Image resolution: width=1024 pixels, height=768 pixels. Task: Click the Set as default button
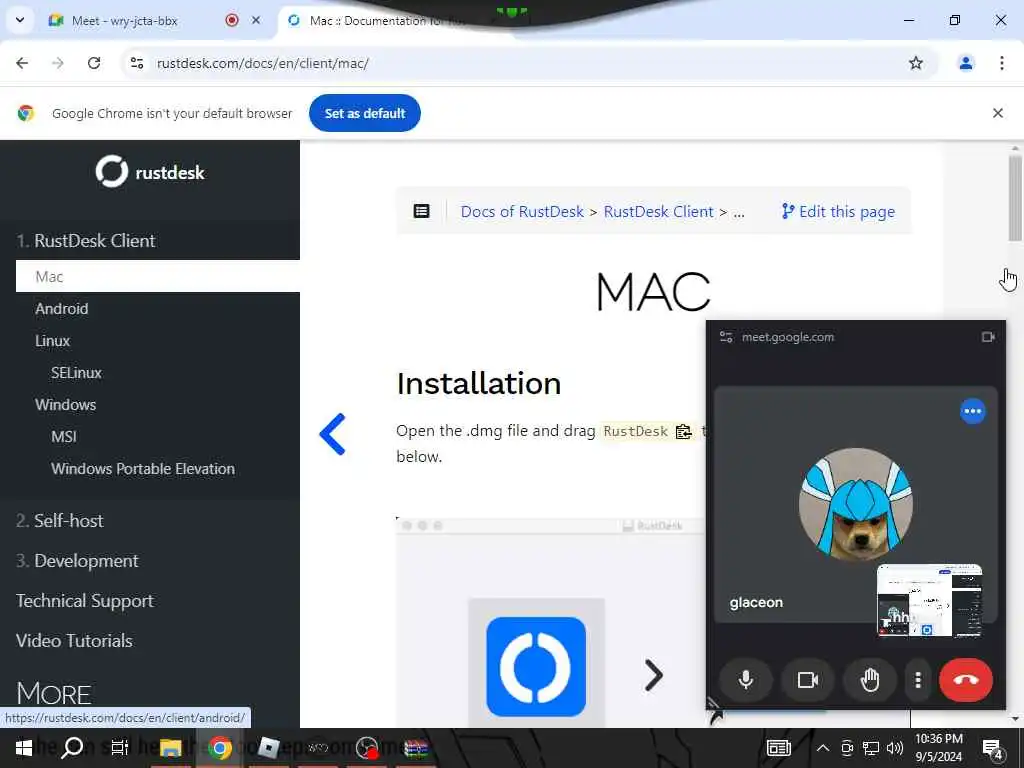coord(365,114)
